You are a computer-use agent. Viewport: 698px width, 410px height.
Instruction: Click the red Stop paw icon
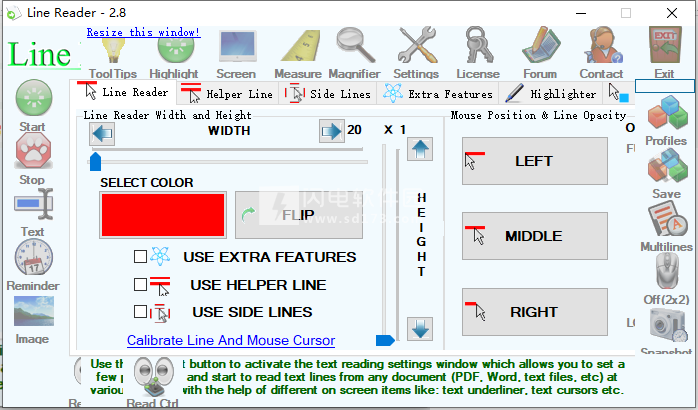pos(34,151)
